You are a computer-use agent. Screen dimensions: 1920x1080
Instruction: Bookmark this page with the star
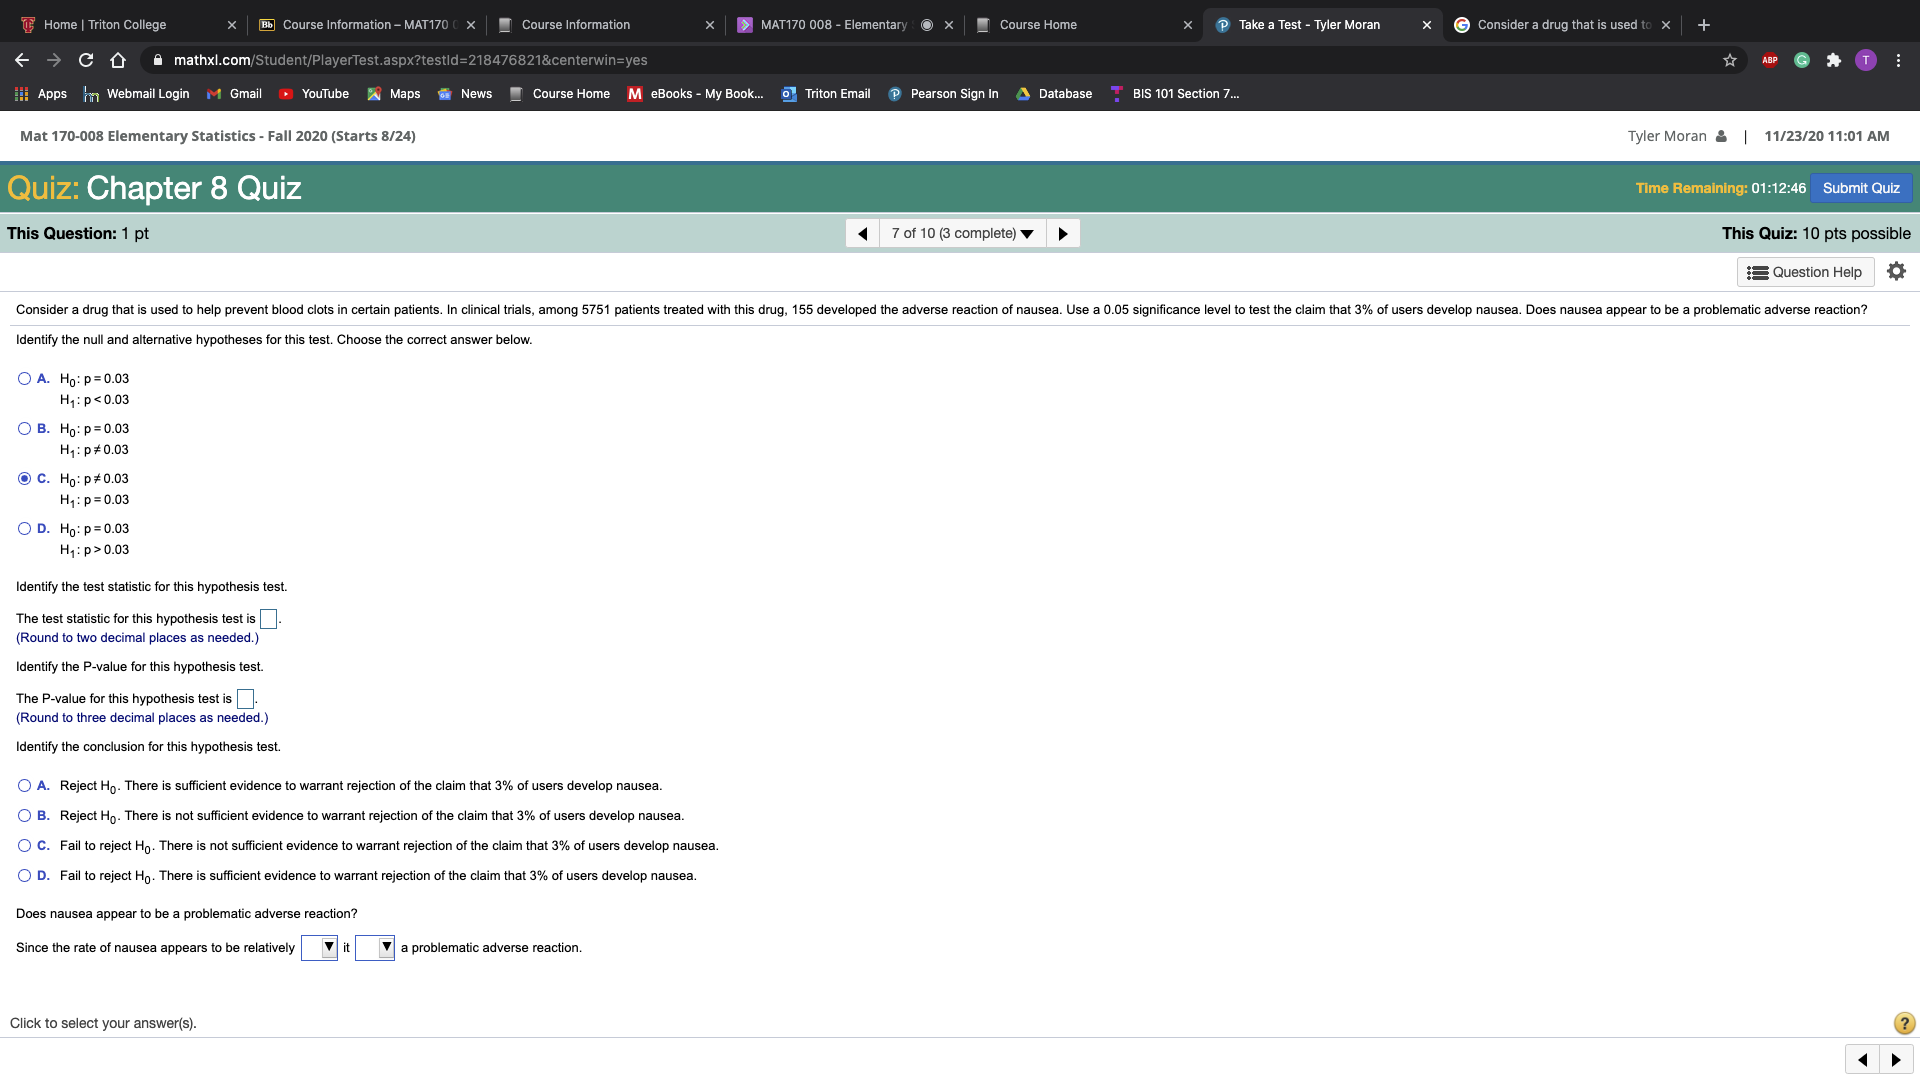tap(1729, 60)
